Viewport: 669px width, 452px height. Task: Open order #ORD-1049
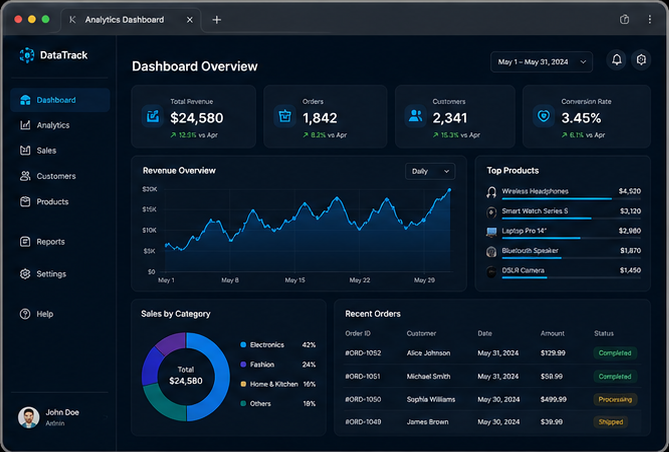point(363,422)
